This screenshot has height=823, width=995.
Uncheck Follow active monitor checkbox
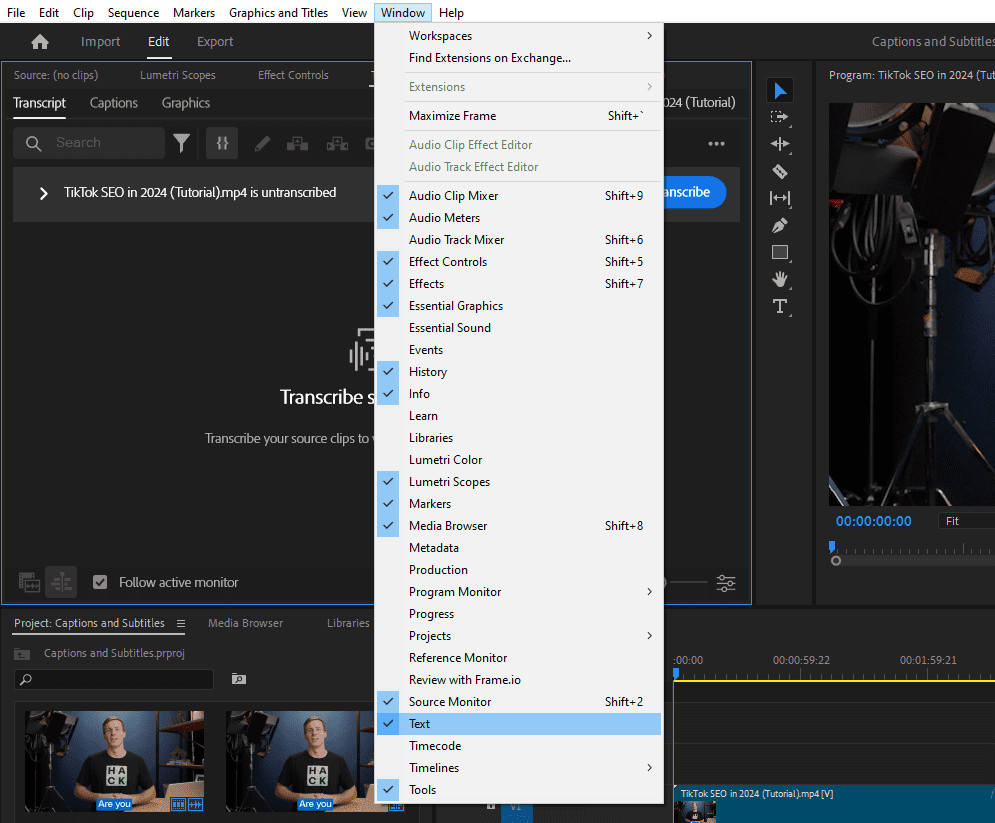pos(100,582)
